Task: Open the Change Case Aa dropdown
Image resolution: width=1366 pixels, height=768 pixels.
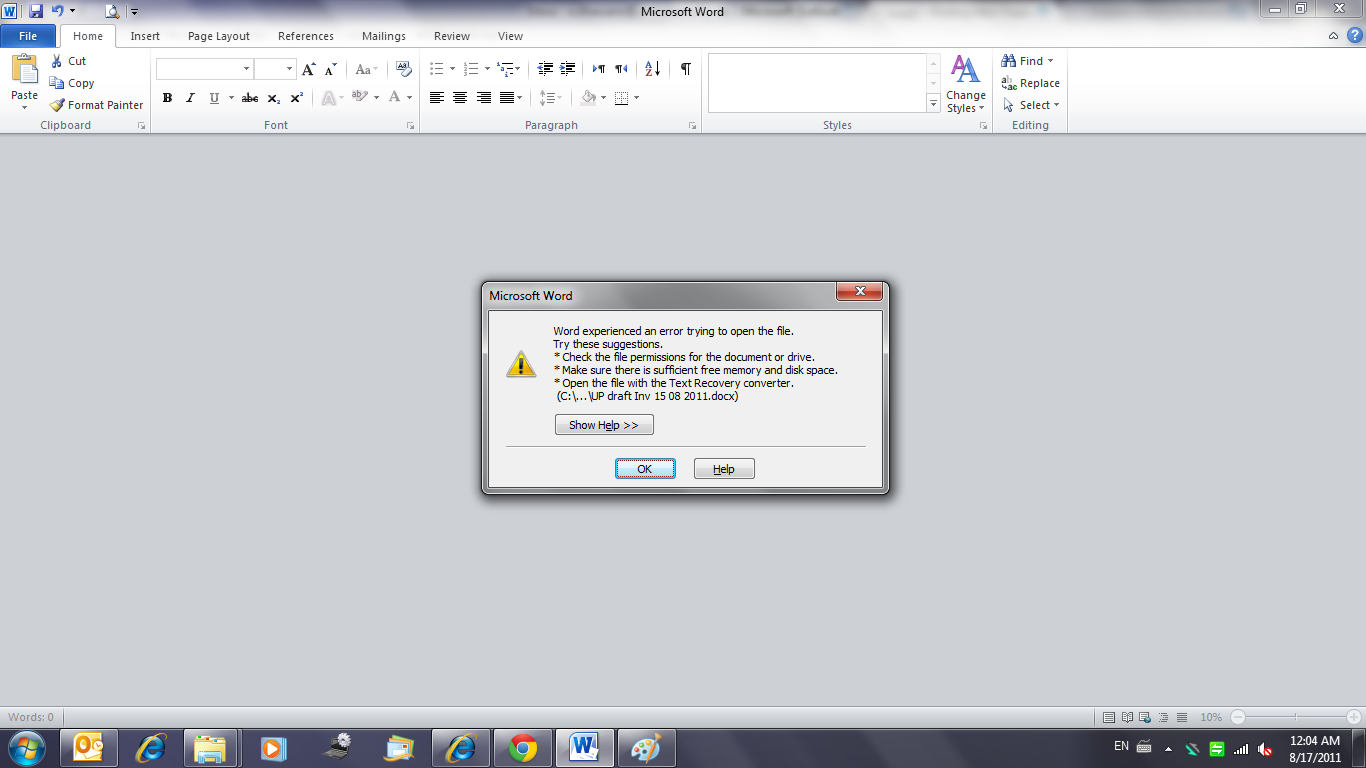Action: [x=365, y=69]
